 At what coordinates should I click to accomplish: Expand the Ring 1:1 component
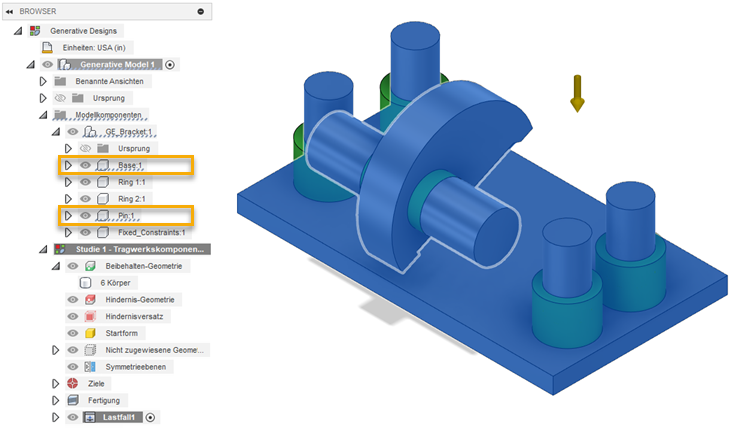68,182
